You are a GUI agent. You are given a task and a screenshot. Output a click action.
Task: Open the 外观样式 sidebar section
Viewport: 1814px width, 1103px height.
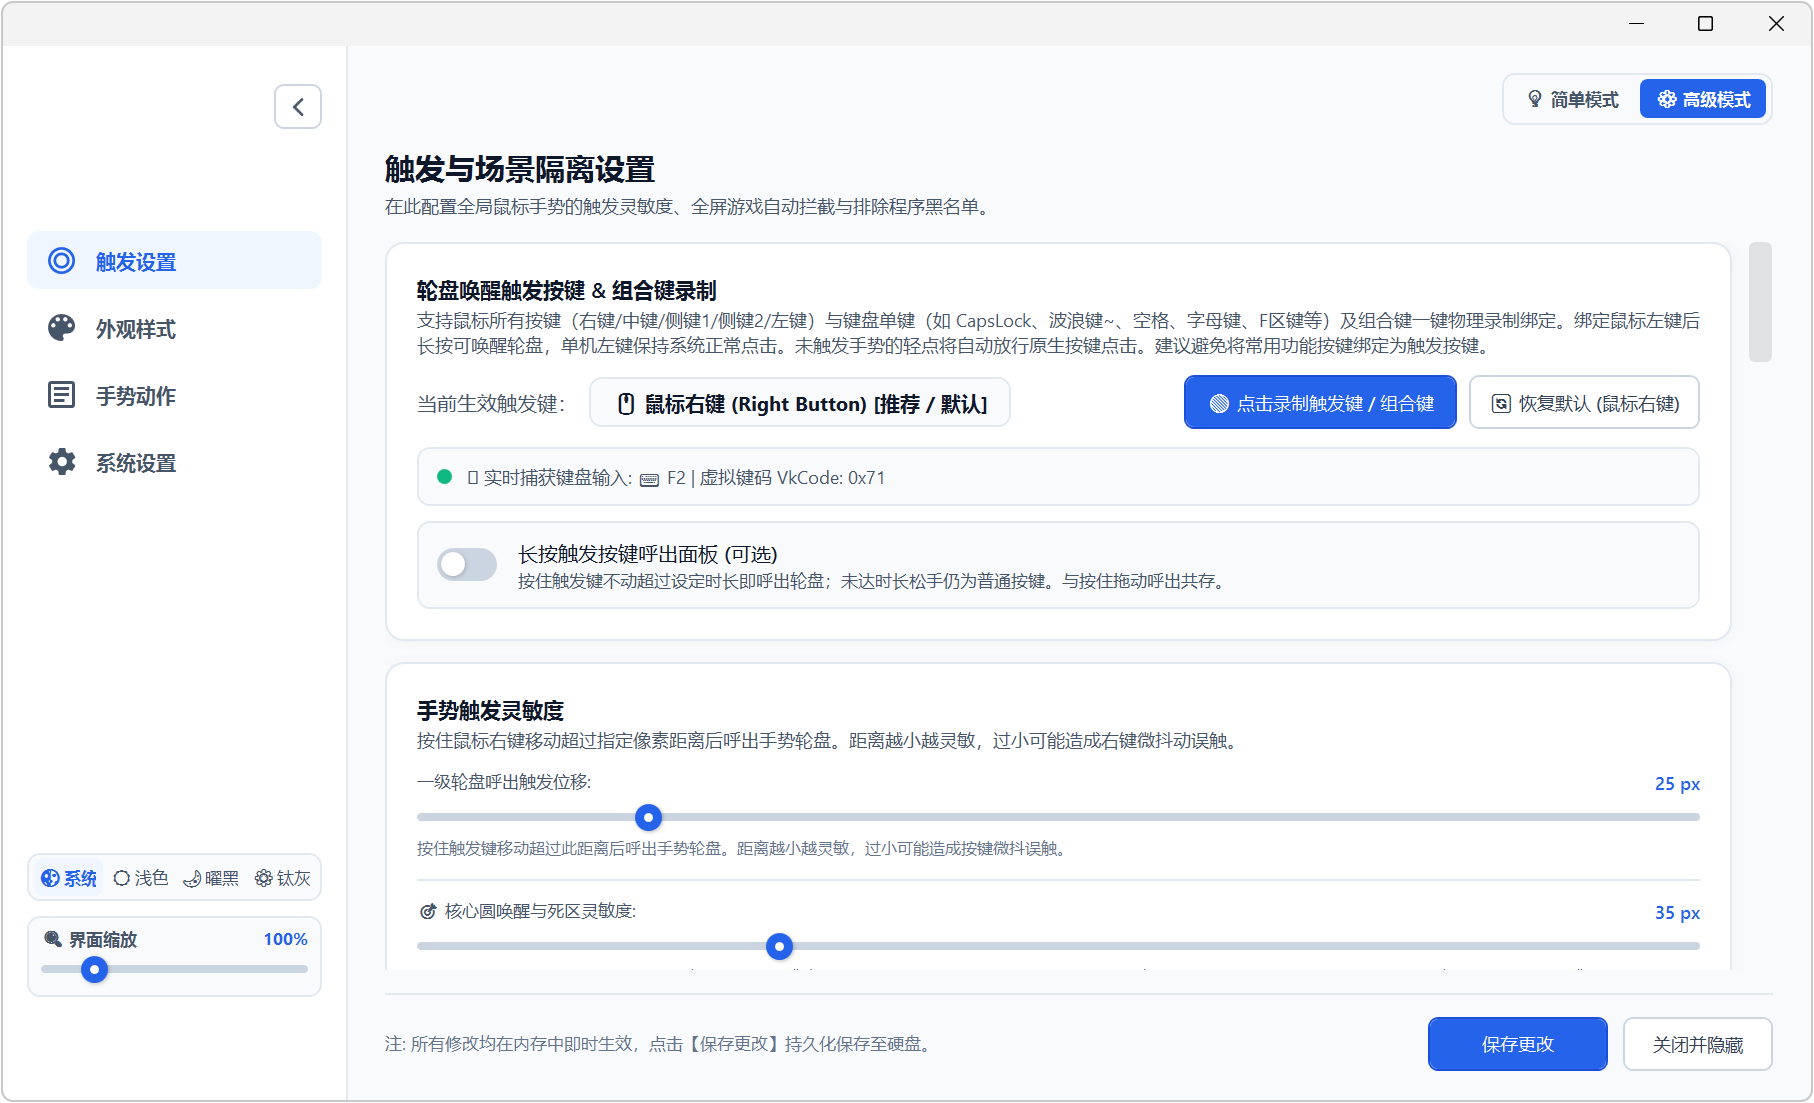pyautogui.click(x=175, y=328)
